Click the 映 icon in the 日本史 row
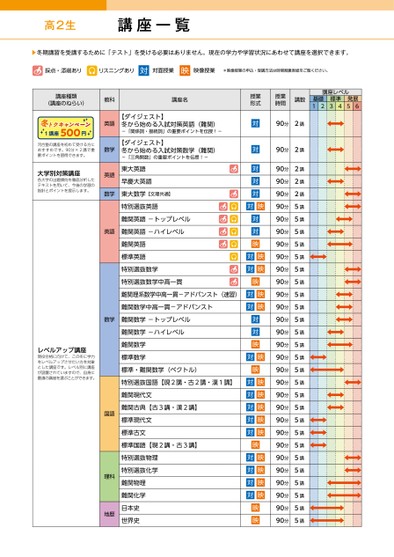This screenshot has width=394, height=557. [x=255, y=508]
